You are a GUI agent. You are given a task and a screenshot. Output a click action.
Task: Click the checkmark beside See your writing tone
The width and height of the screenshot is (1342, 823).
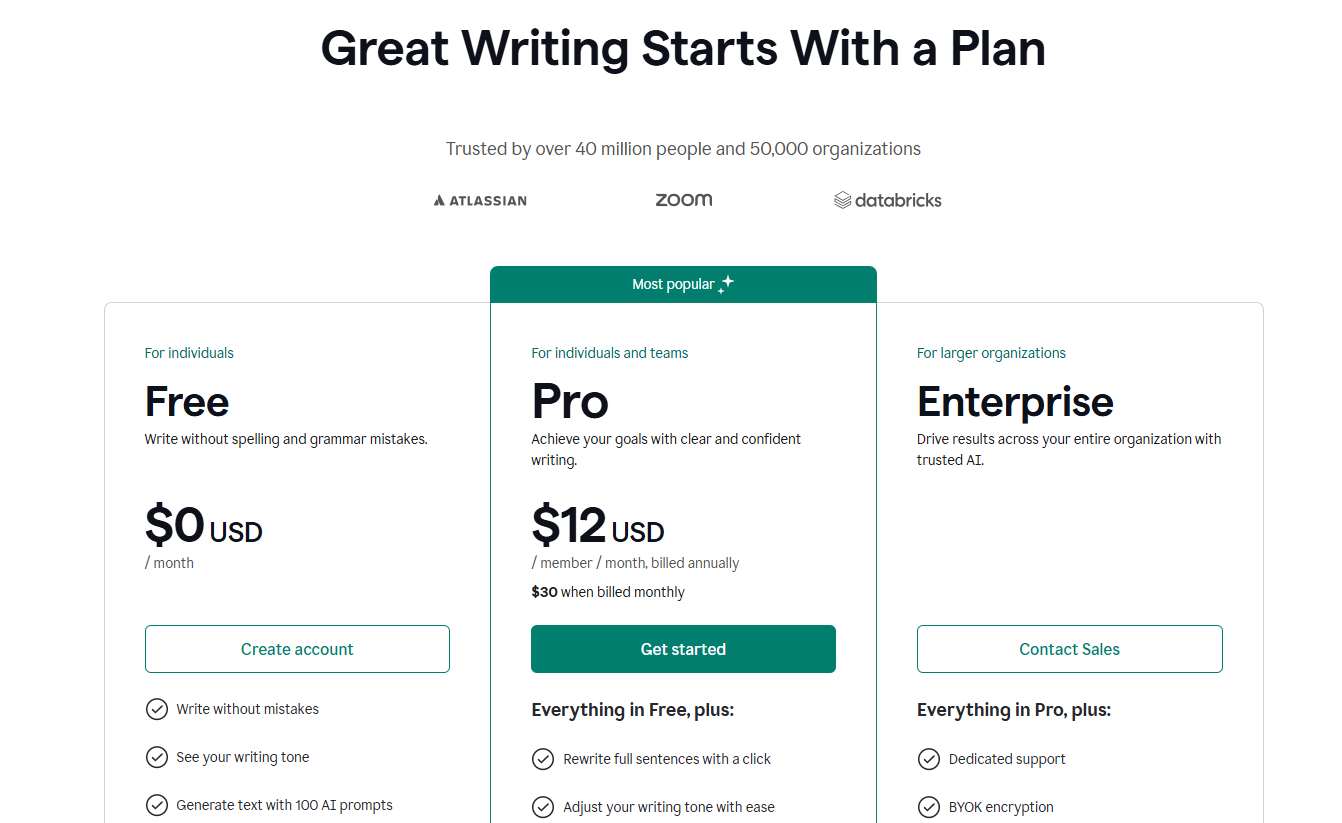157,757
